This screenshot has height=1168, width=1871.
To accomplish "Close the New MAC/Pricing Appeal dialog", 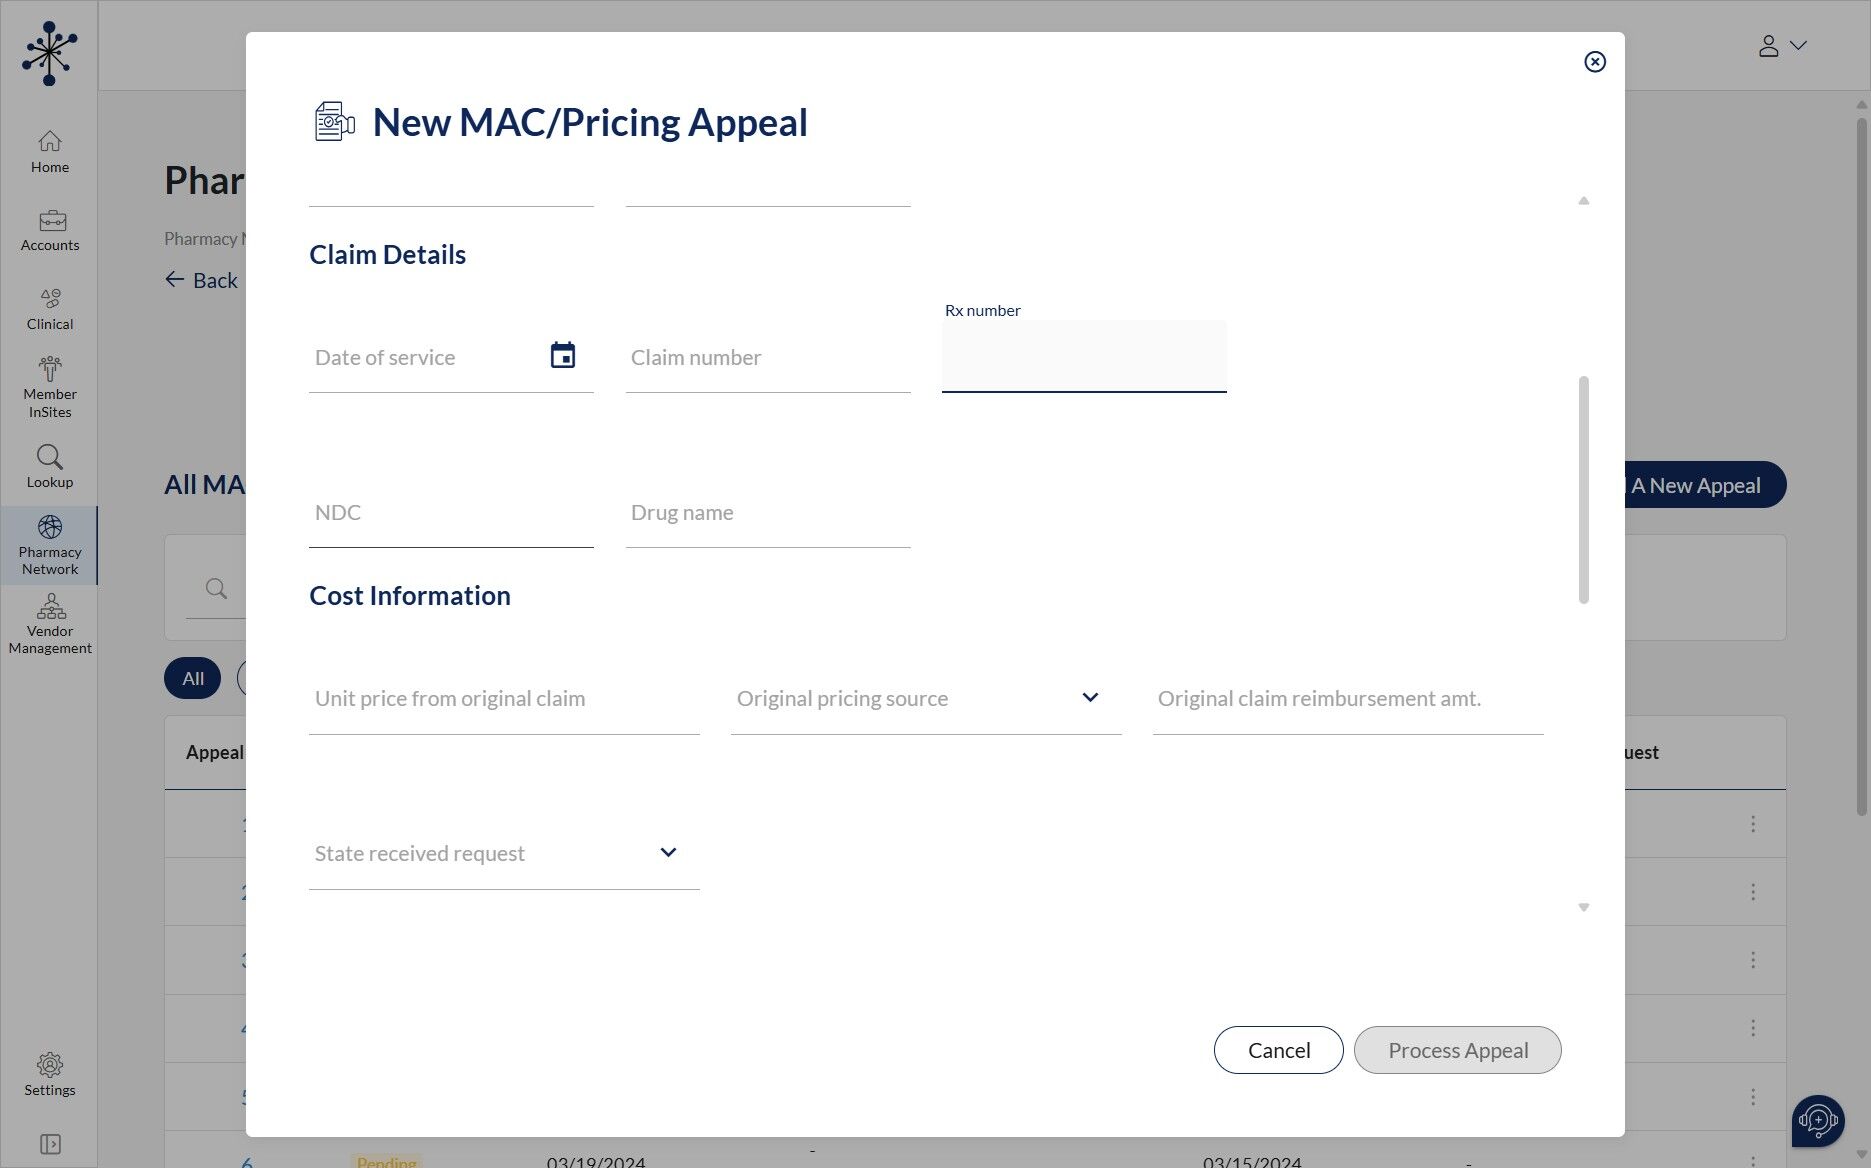I will [x=1595, y=62].
